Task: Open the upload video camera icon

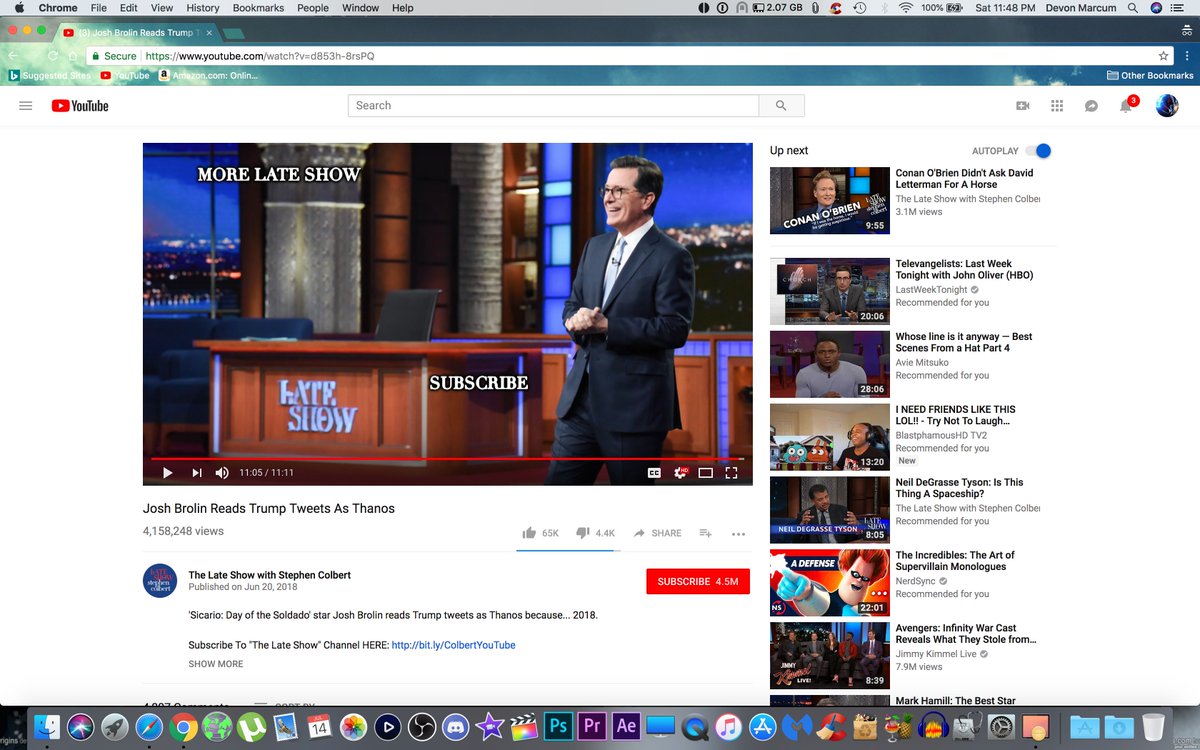Action: click(x=1023, y=106)
